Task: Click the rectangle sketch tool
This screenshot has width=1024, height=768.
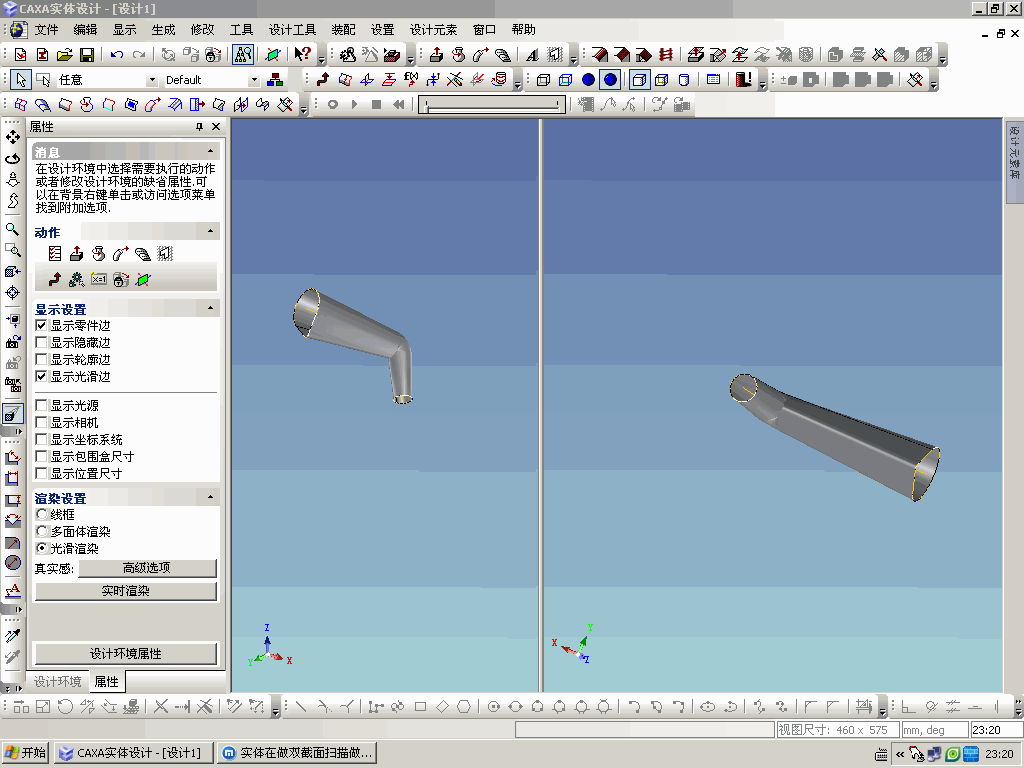Action: 421,707
